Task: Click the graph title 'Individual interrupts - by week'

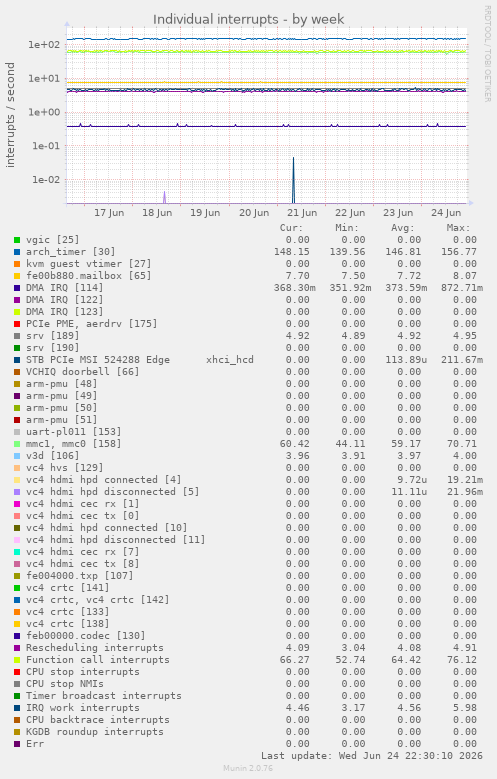Action: pos(248,19)
